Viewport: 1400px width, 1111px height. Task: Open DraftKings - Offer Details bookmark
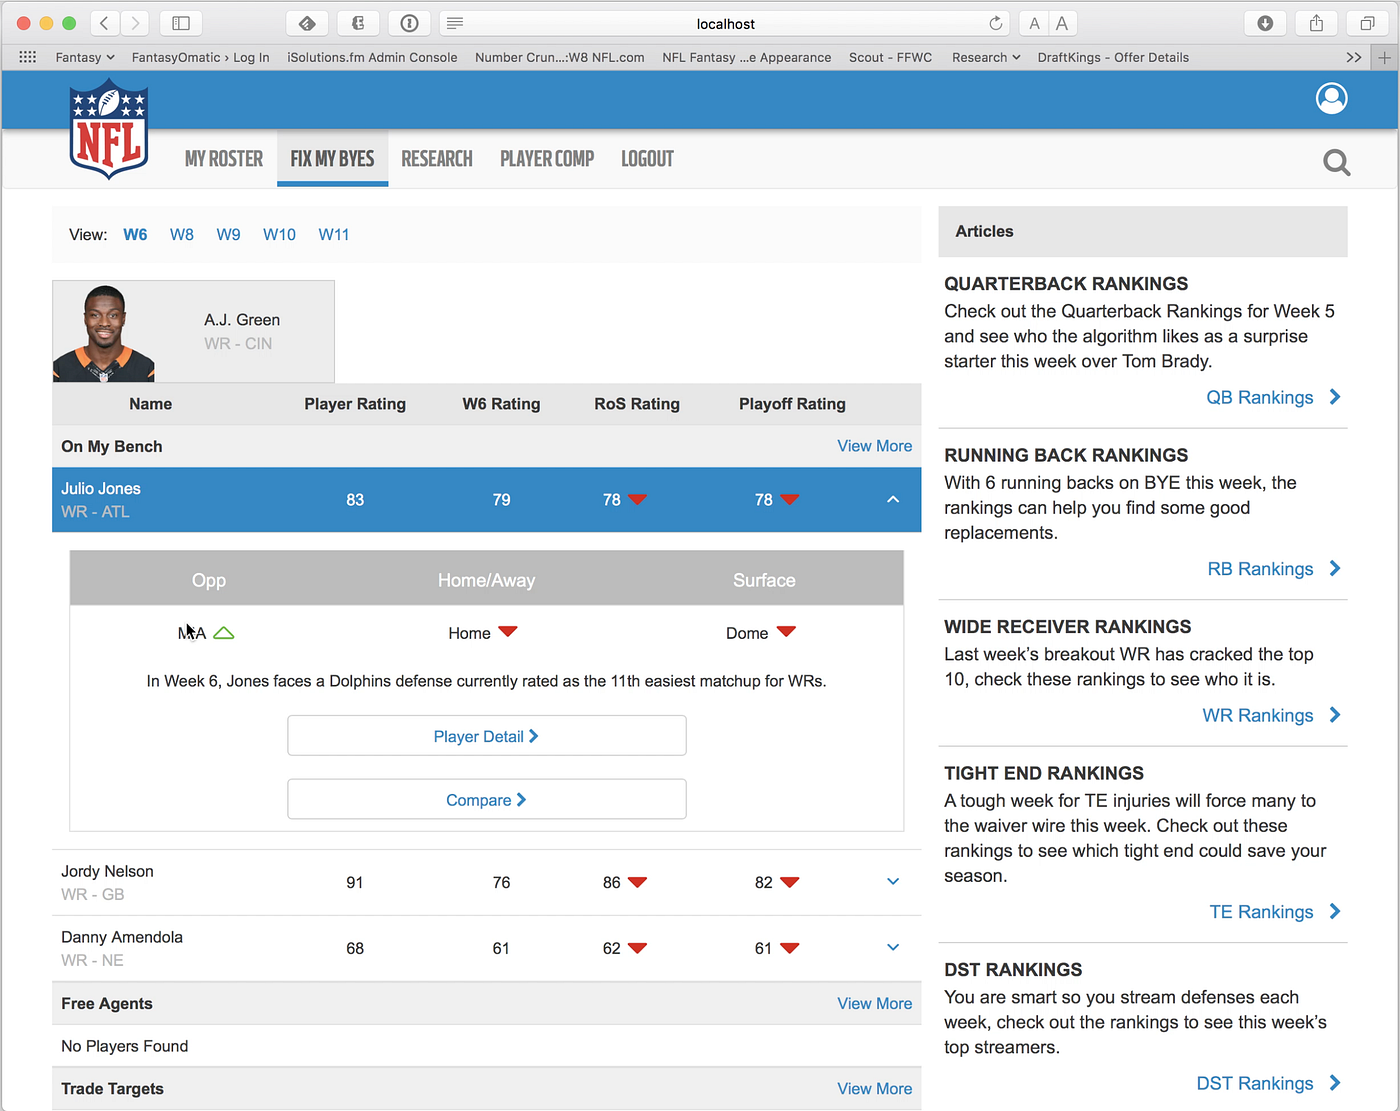tap(1113, 57)
